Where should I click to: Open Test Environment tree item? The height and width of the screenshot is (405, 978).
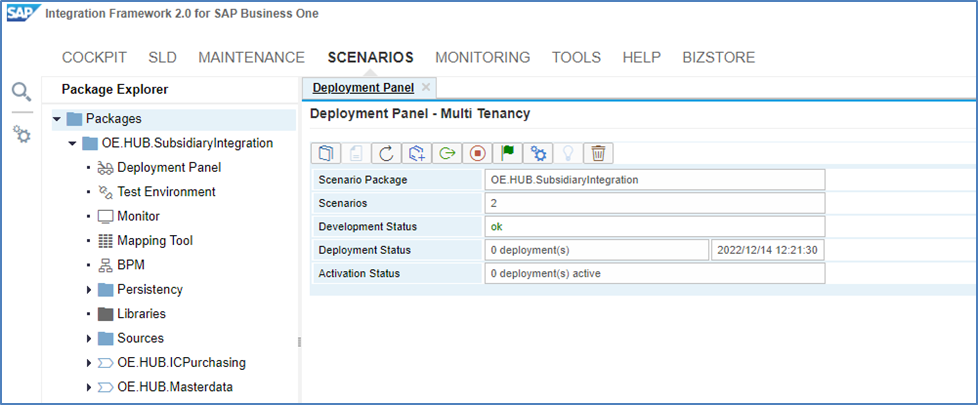(x=165, y=192)
